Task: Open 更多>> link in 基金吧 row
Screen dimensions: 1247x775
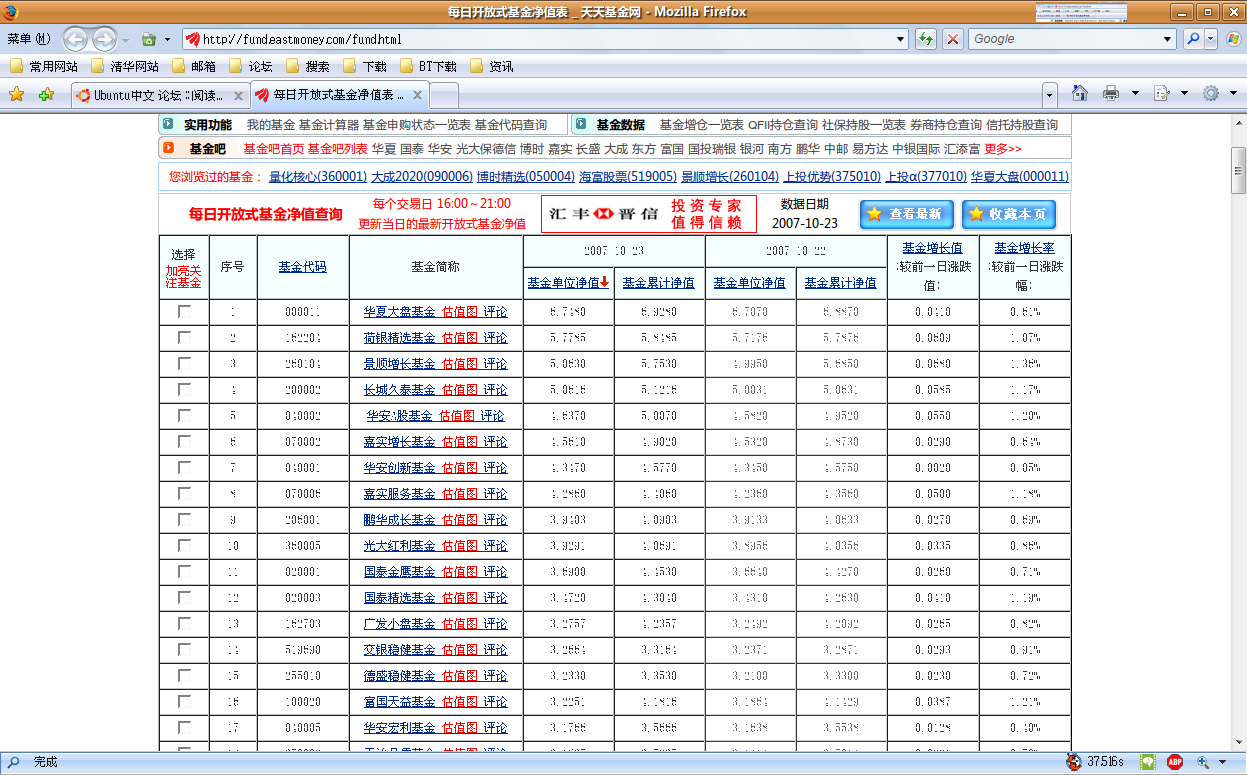Action: (1003, 149)
